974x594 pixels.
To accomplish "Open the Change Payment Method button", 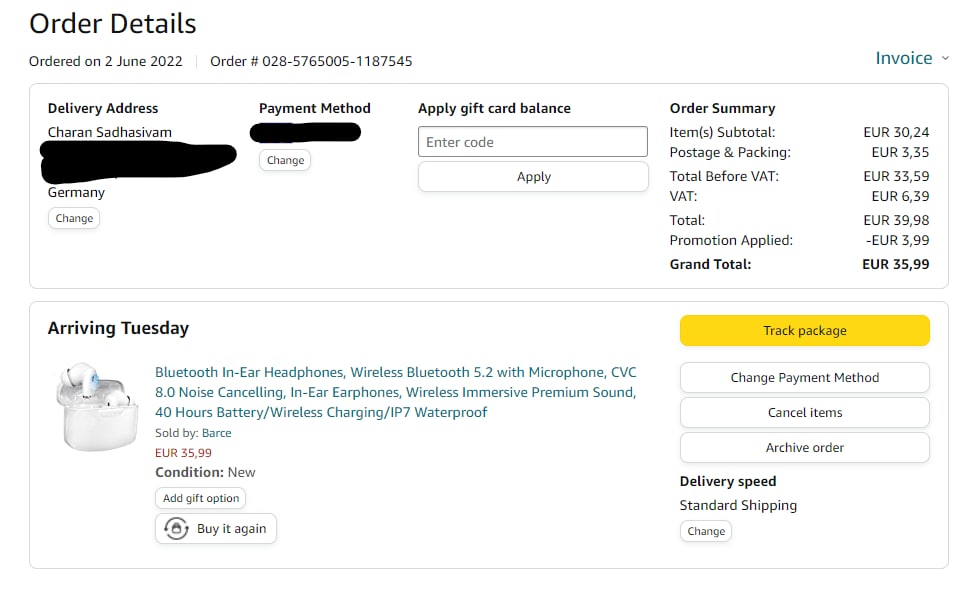I will [804, 378].
